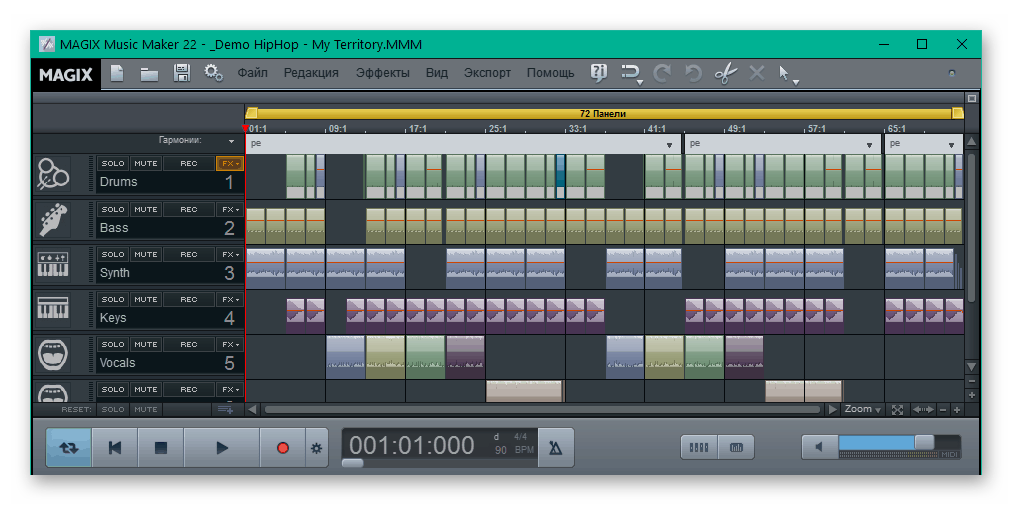Click the horizontal stretch arrows zoom icon
Screen dimensions: 1012x505
(x=922, y=409)
